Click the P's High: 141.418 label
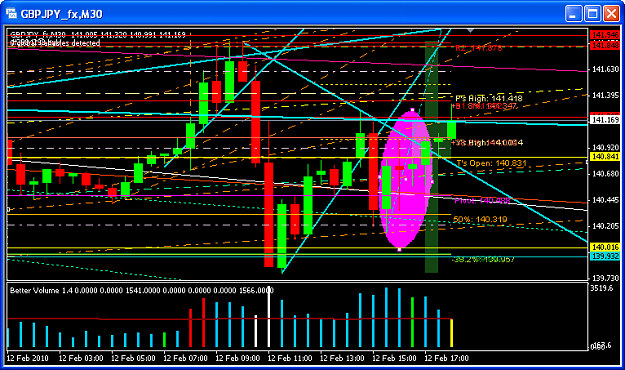The image size is (625, 370). [x=488, y=98]
